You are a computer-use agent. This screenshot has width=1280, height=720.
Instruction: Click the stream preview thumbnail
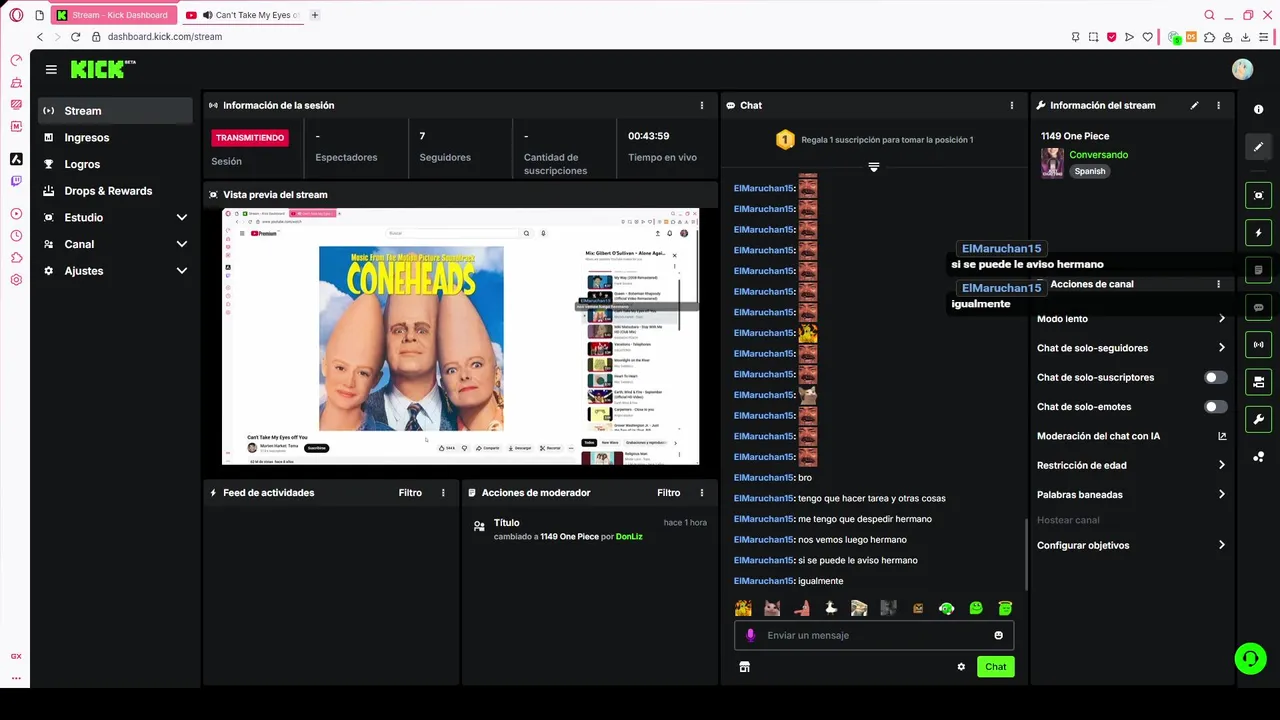point(460,336)
